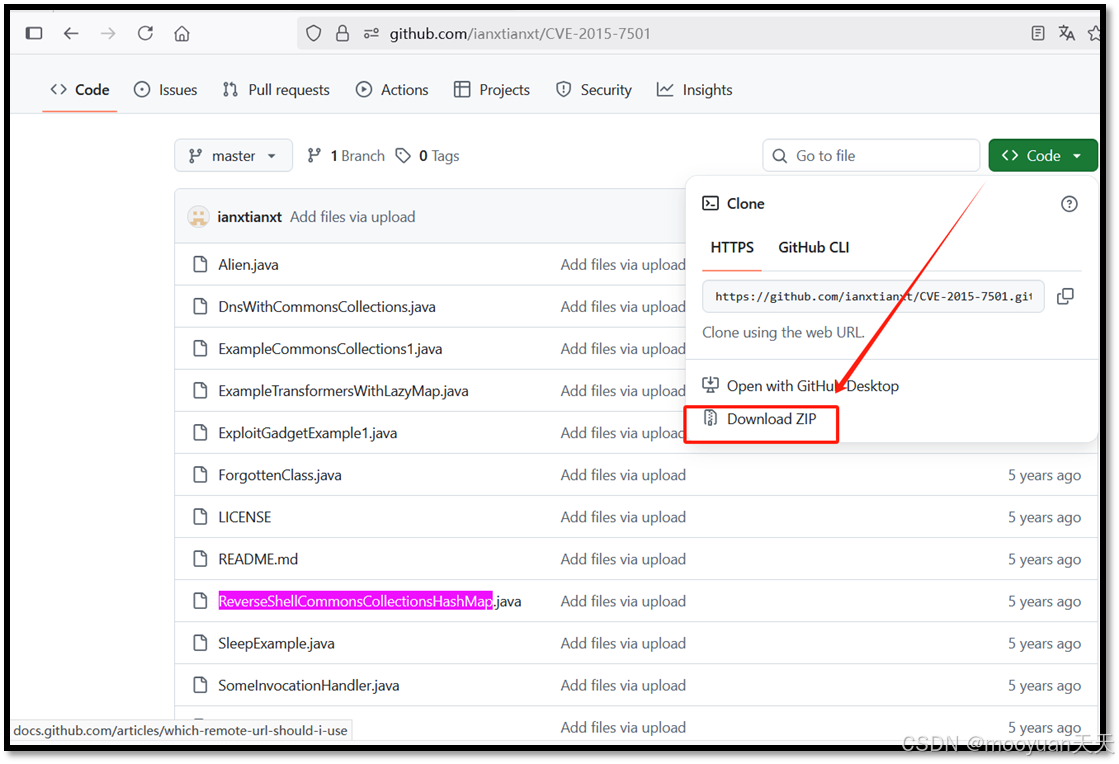Click file icon beside DnsWithCommonsCollections.java
This screenshot has width=1119, height=764.
[x=201, y=307]
